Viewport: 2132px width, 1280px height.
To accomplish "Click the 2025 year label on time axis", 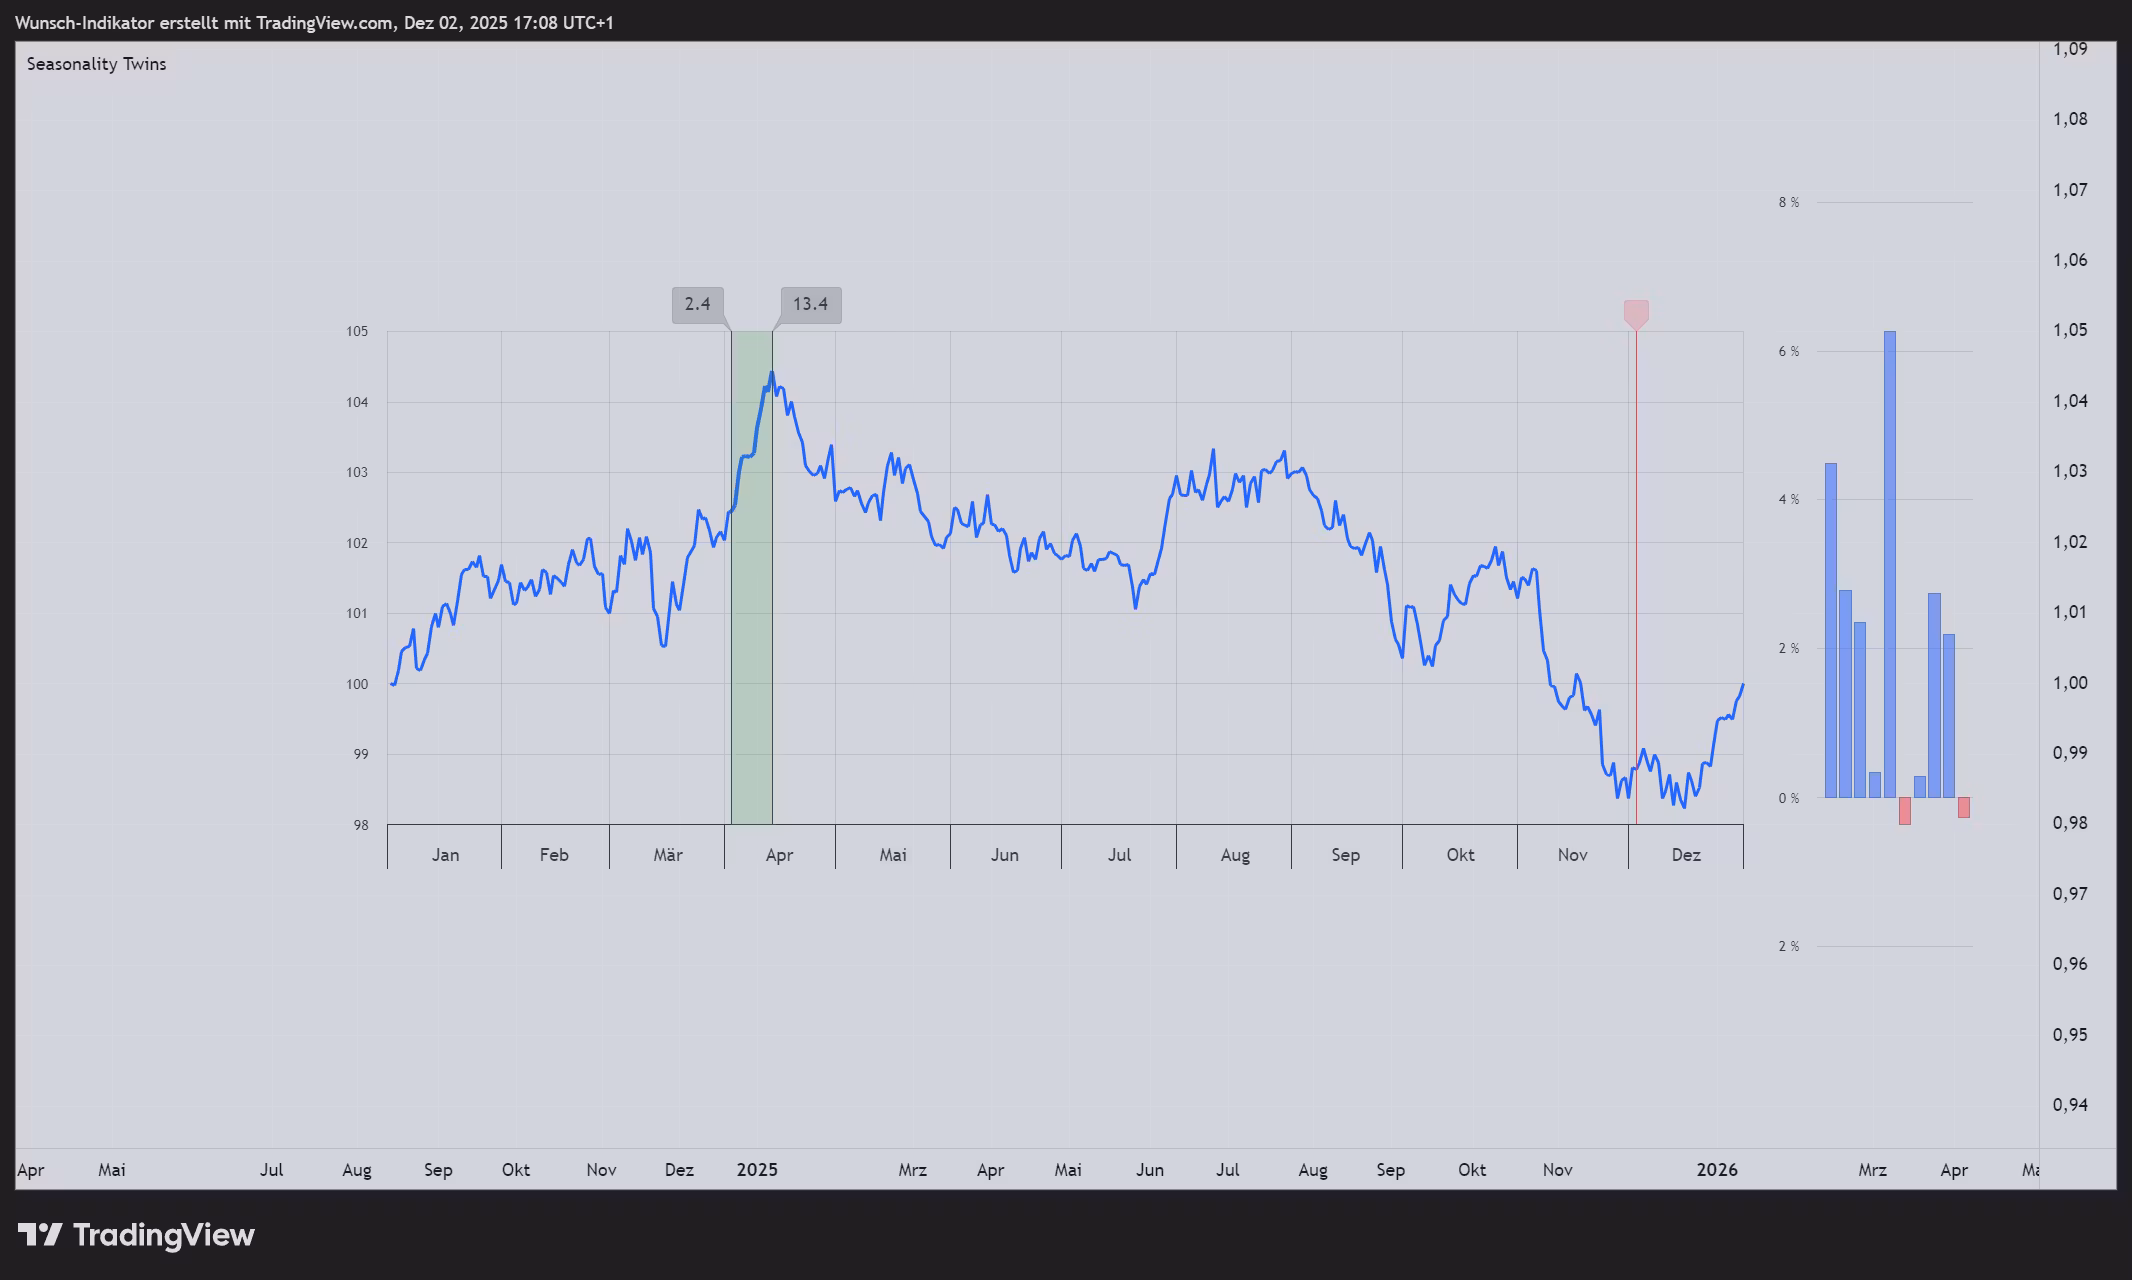I will click(756, 1170).
